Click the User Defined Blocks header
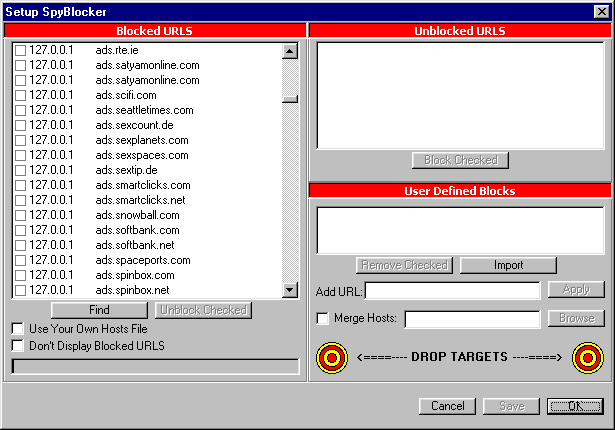 point(460,191)
